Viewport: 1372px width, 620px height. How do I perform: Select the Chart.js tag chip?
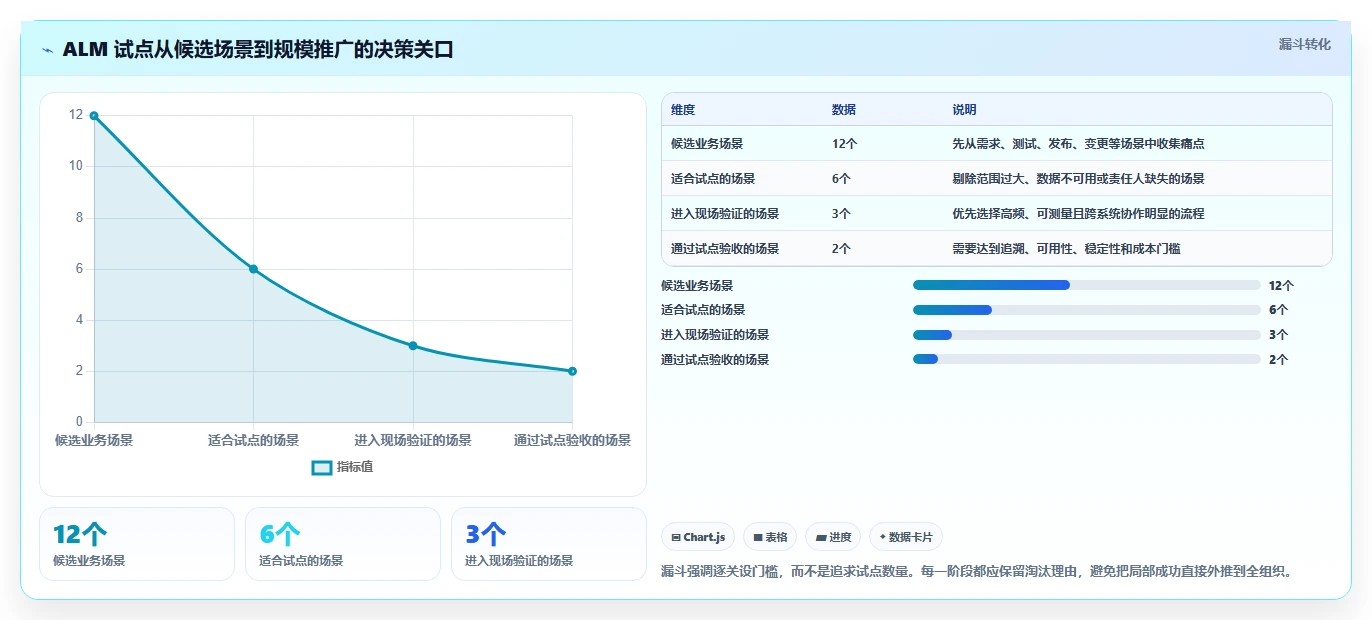pos(698,537)
